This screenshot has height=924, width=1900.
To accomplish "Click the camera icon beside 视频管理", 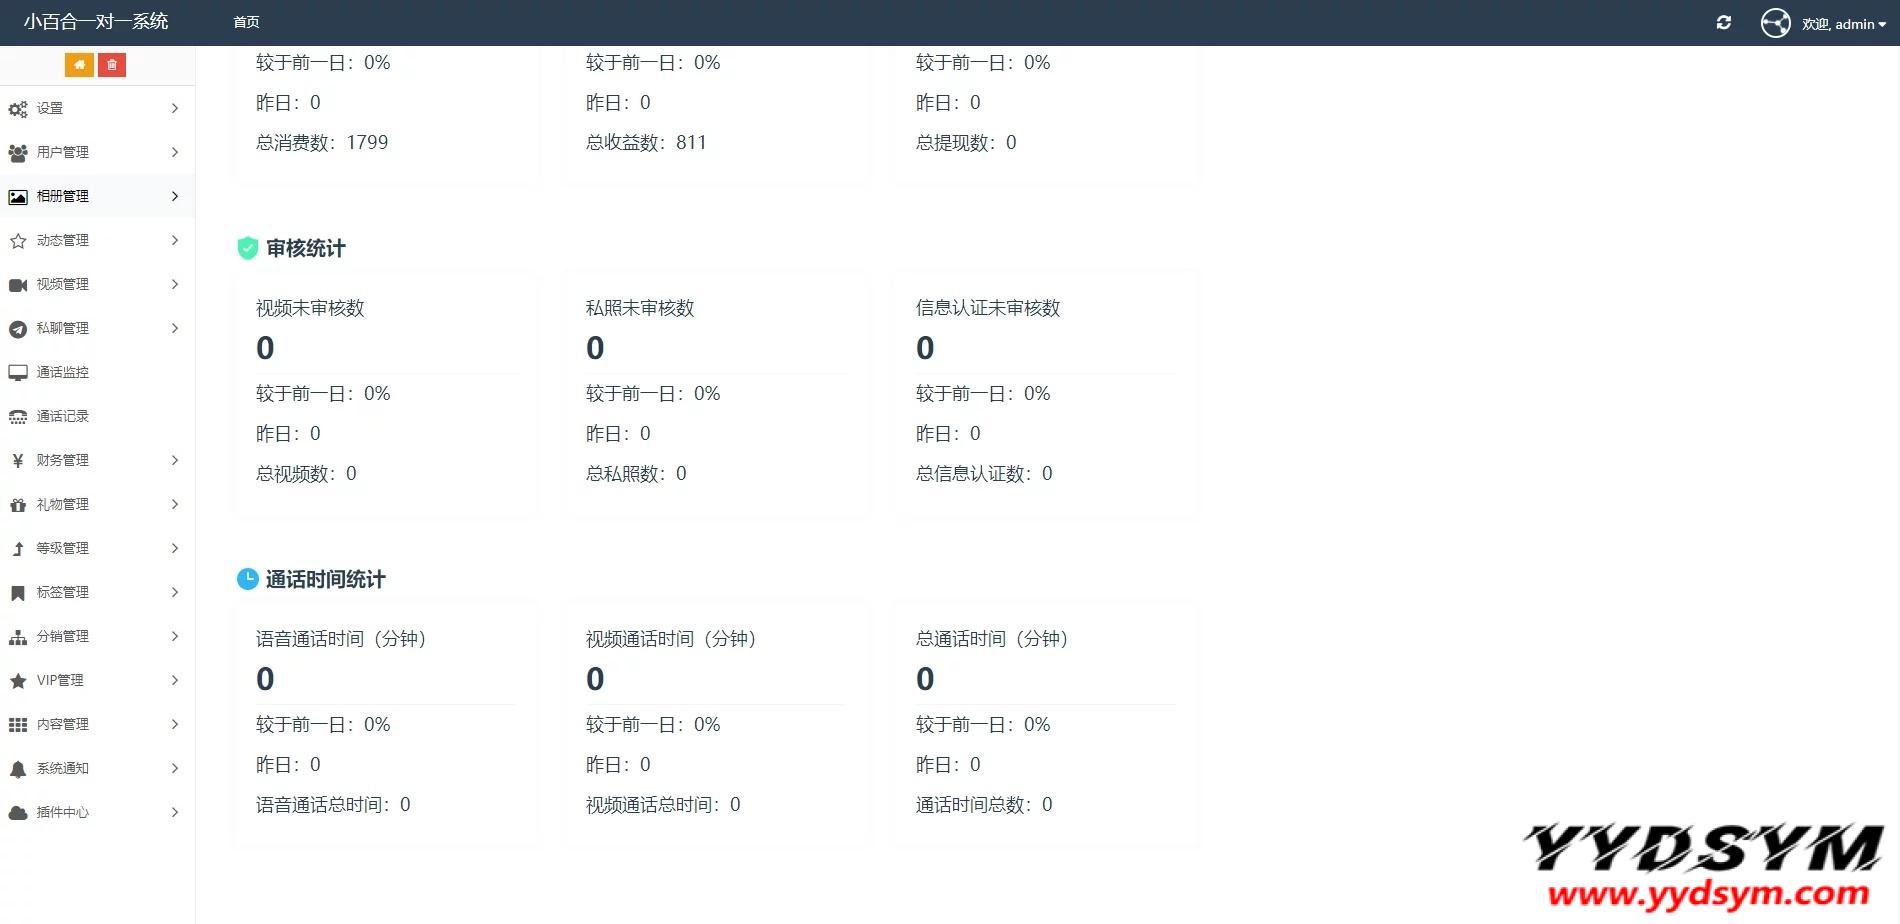I will [x=18, y=285].
